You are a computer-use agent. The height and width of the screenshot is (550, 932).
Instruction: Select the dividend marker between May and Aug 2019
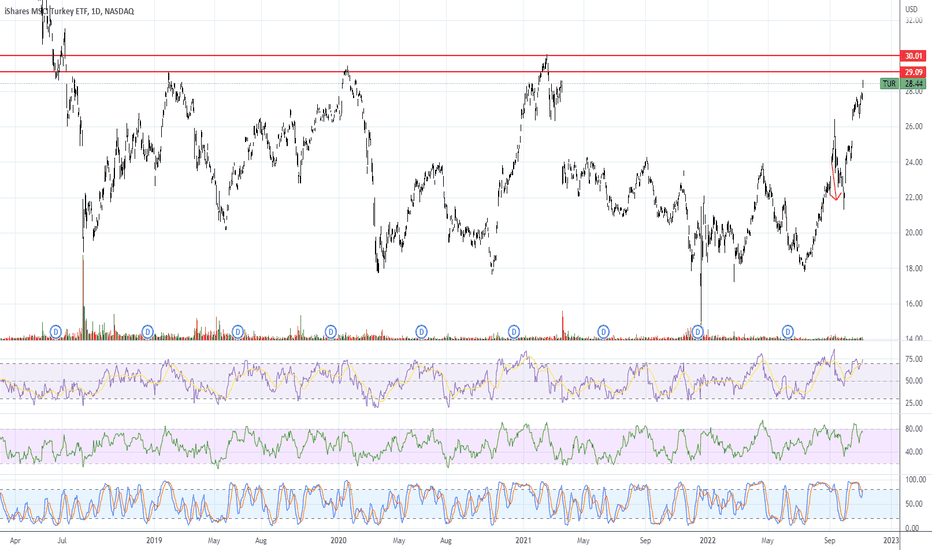point(238,331)
